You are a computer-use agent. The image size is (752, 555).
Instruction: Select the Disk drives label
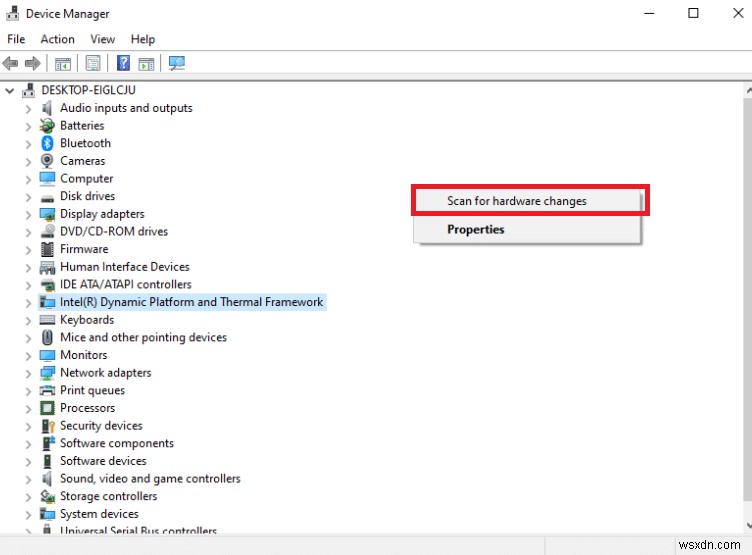pos(87,196)
